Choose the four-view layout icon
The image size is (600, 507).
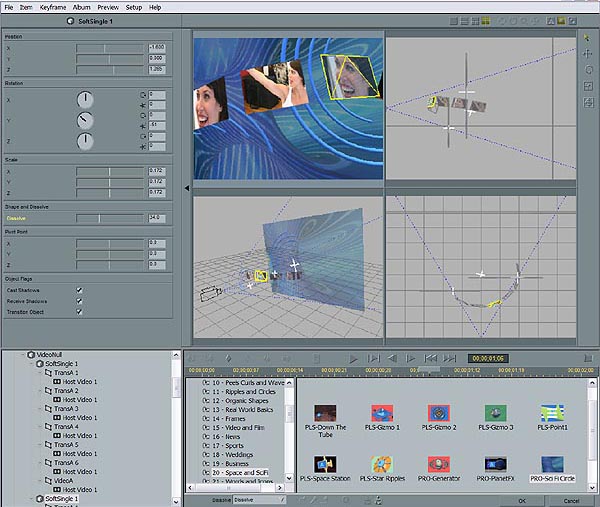(x=486, y=21)
